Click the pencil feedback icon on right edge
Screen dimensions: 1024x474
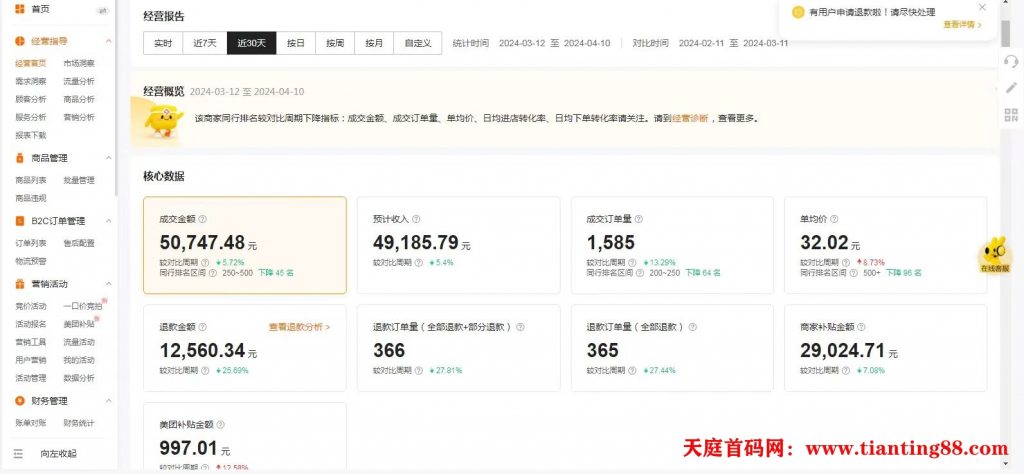click(1011, 87)
